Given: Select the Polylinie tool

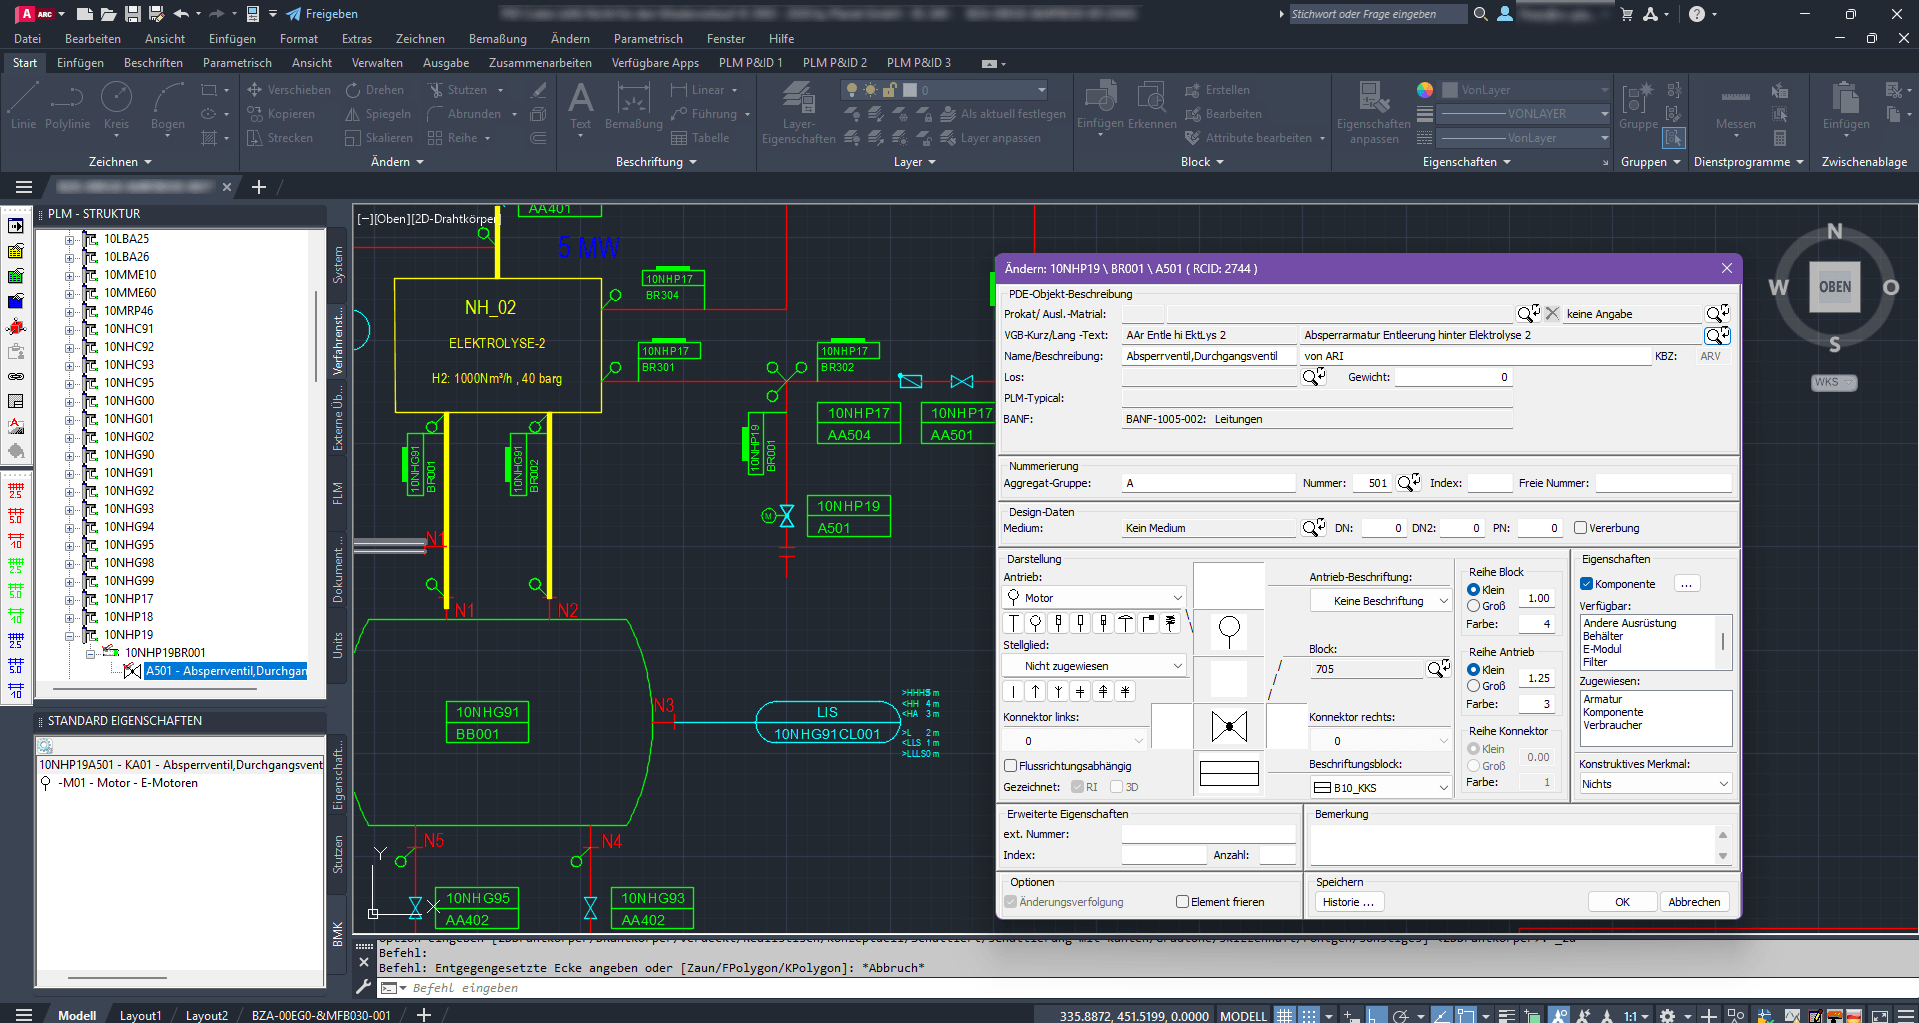Looking at the screenshot, I should click(67, 106).
